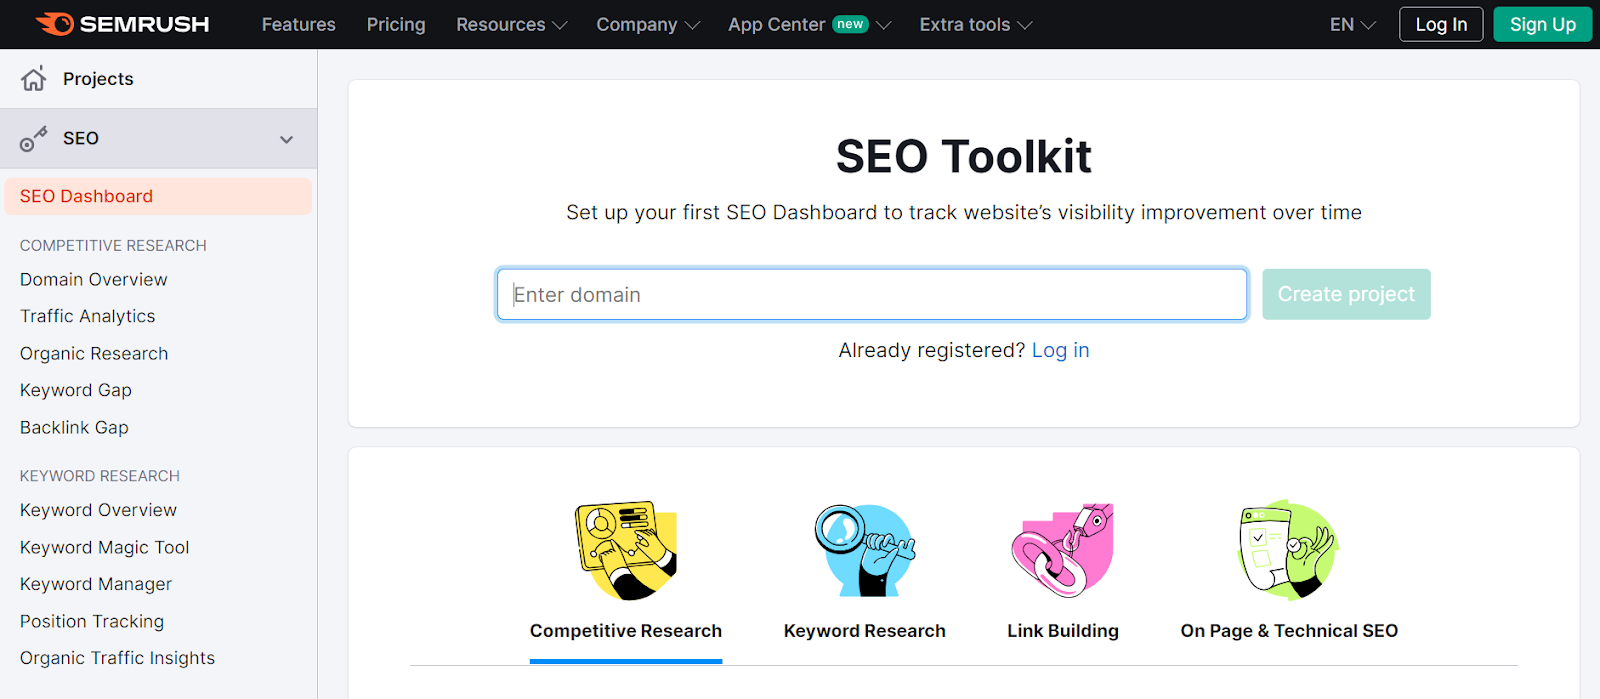Click the SEO key icon in sidebar
The width and height of the screenshot is (1600, 699).
point(34,139)
